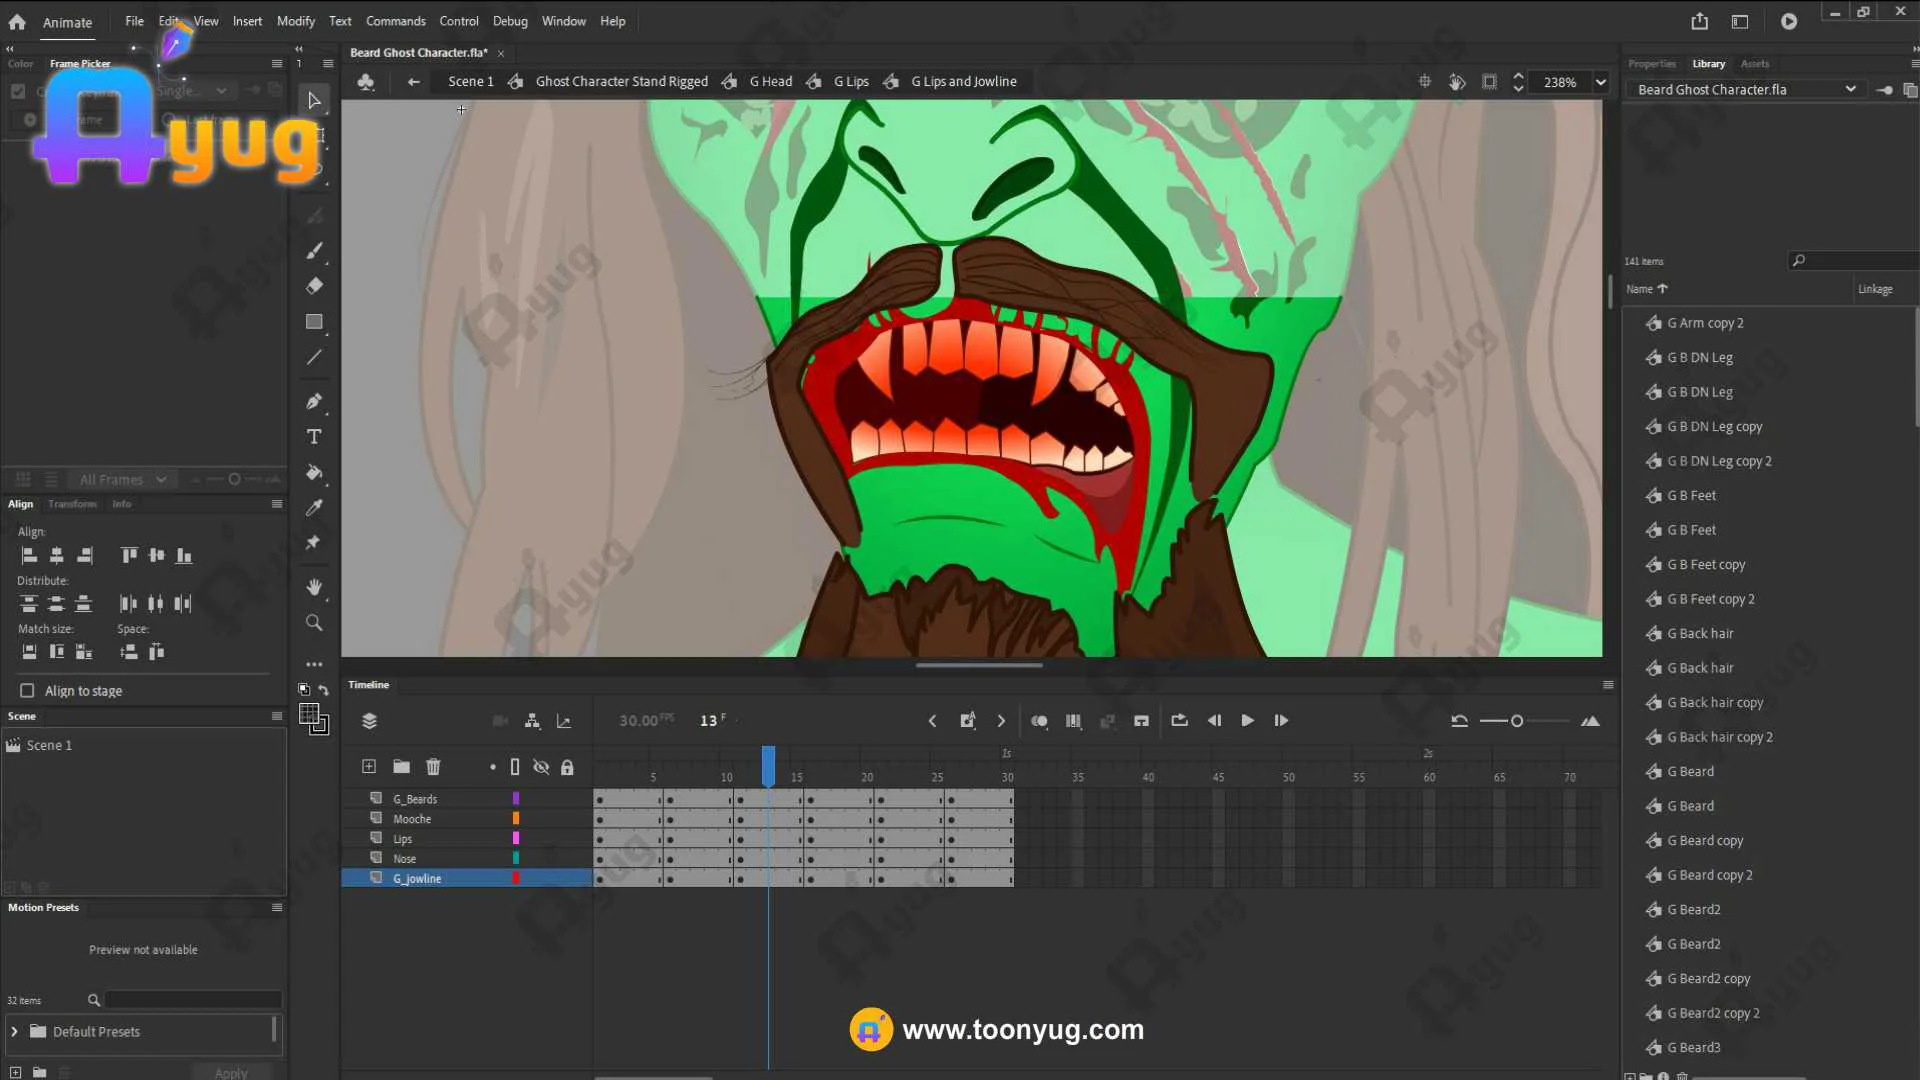The height and width of the screenshot is (1080, 1920).
Task: Open the library document dropdown
Action: pyautogui.click(x=1850, y=90)
